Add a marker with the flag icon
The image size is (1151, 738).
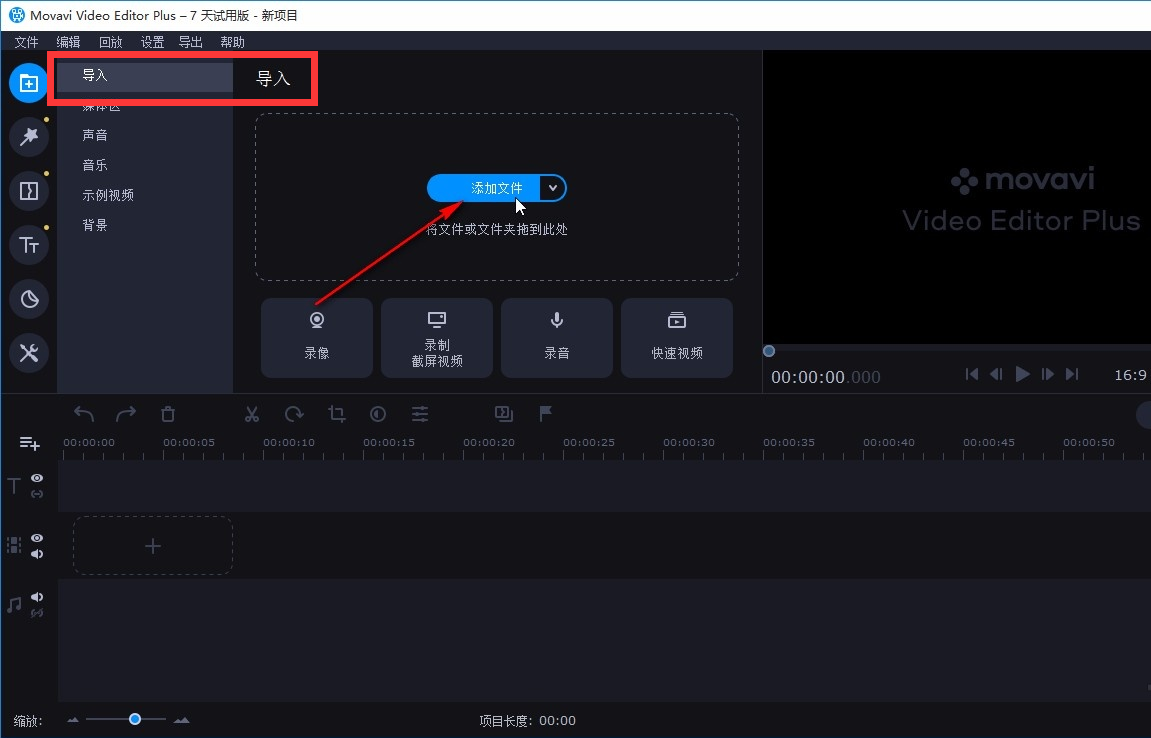(545, 414)
